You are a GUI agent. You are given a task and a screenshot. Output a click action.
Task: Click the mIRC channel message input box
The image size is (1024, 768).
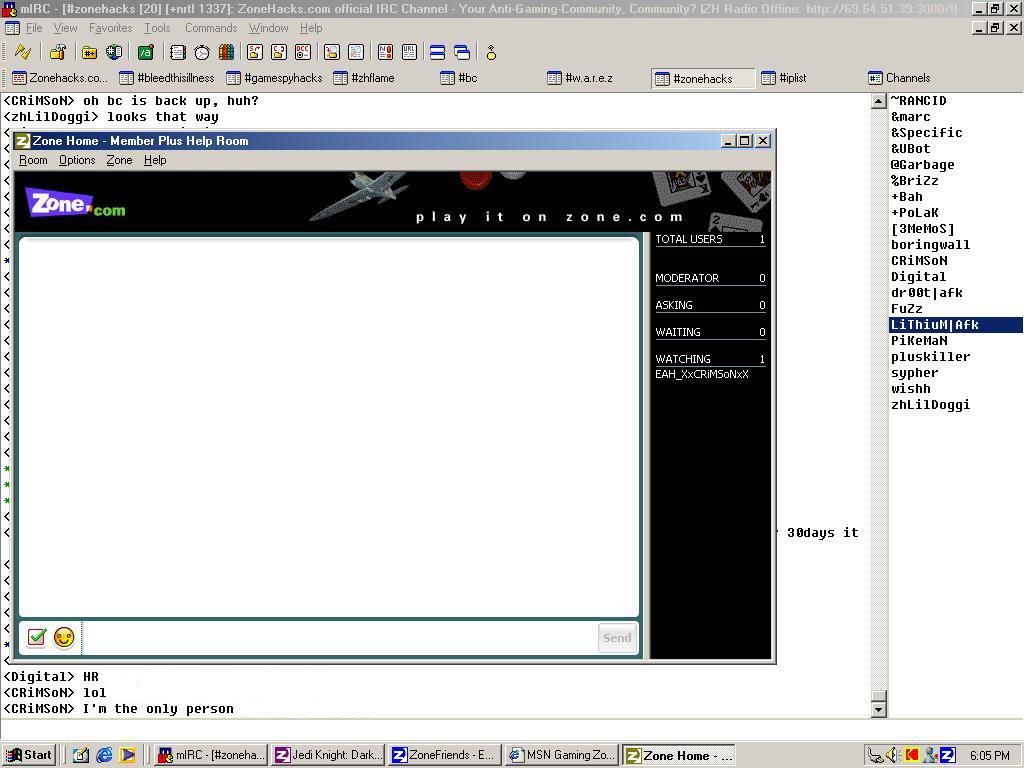coord(512,729)
